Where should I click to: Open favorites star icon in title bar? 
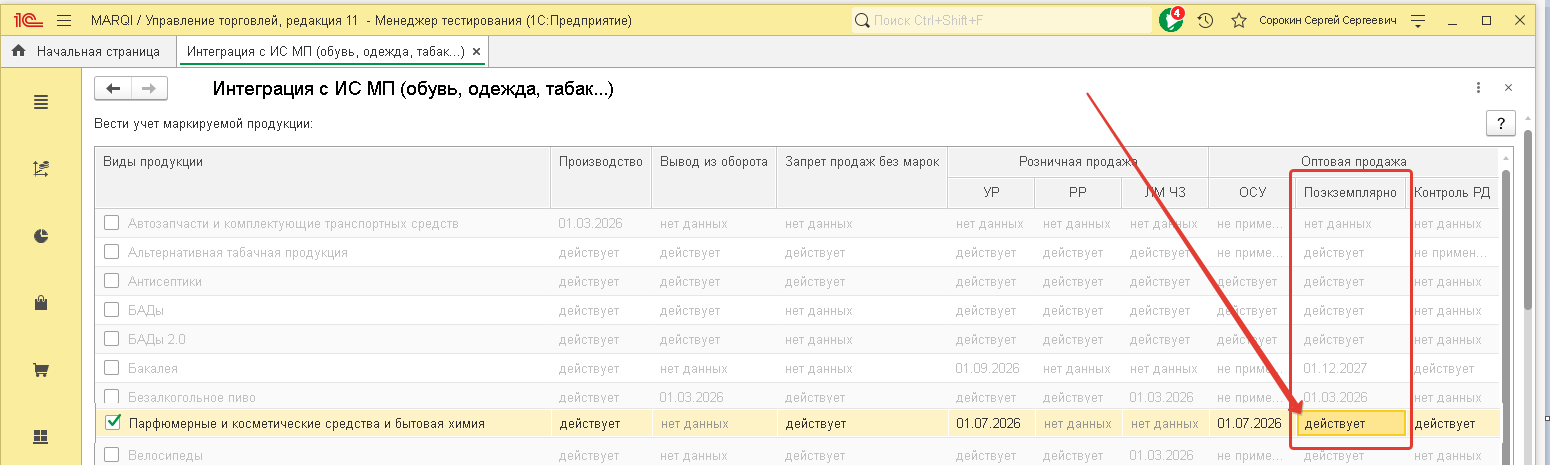click(x=1238, y=20)
